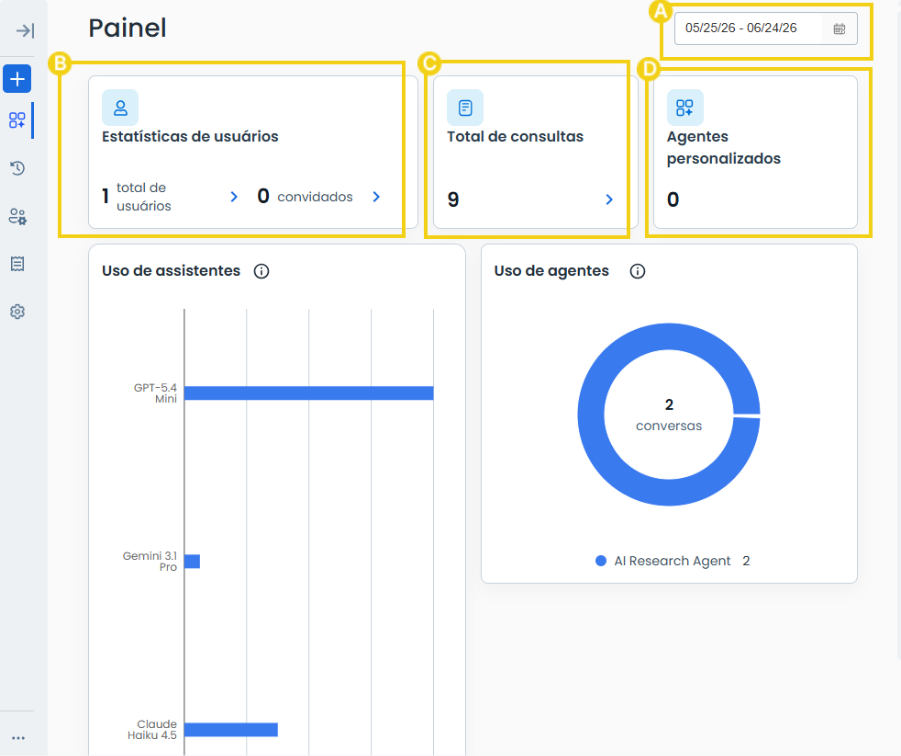Image resolution: width=901 pixels, height=756 pixels.
Task: Click the blue donut chart ring
Action: tap(592, 414)
